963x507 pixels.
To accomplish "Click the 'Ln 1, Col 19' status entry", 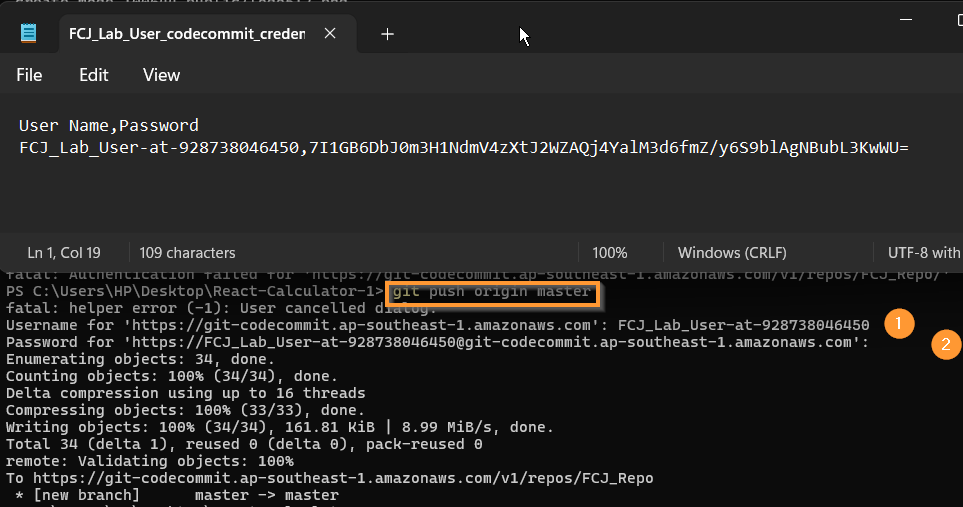I will click(64, 253).
